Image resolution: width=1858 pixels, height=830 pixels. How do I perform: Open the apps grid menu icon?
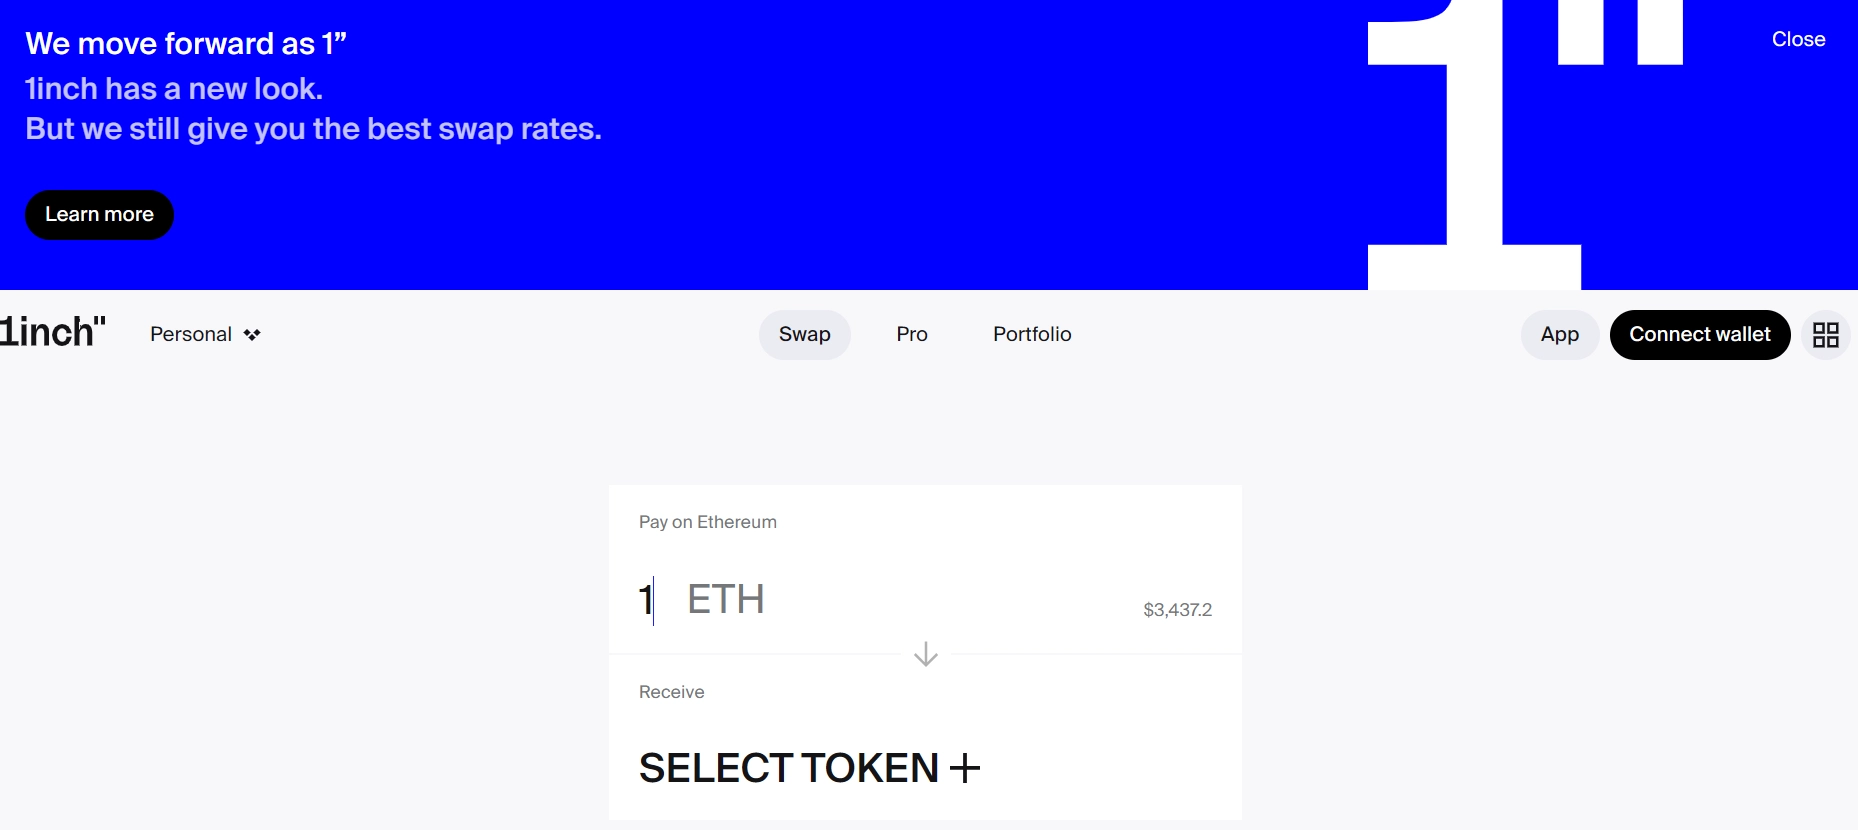point(1825,335)
